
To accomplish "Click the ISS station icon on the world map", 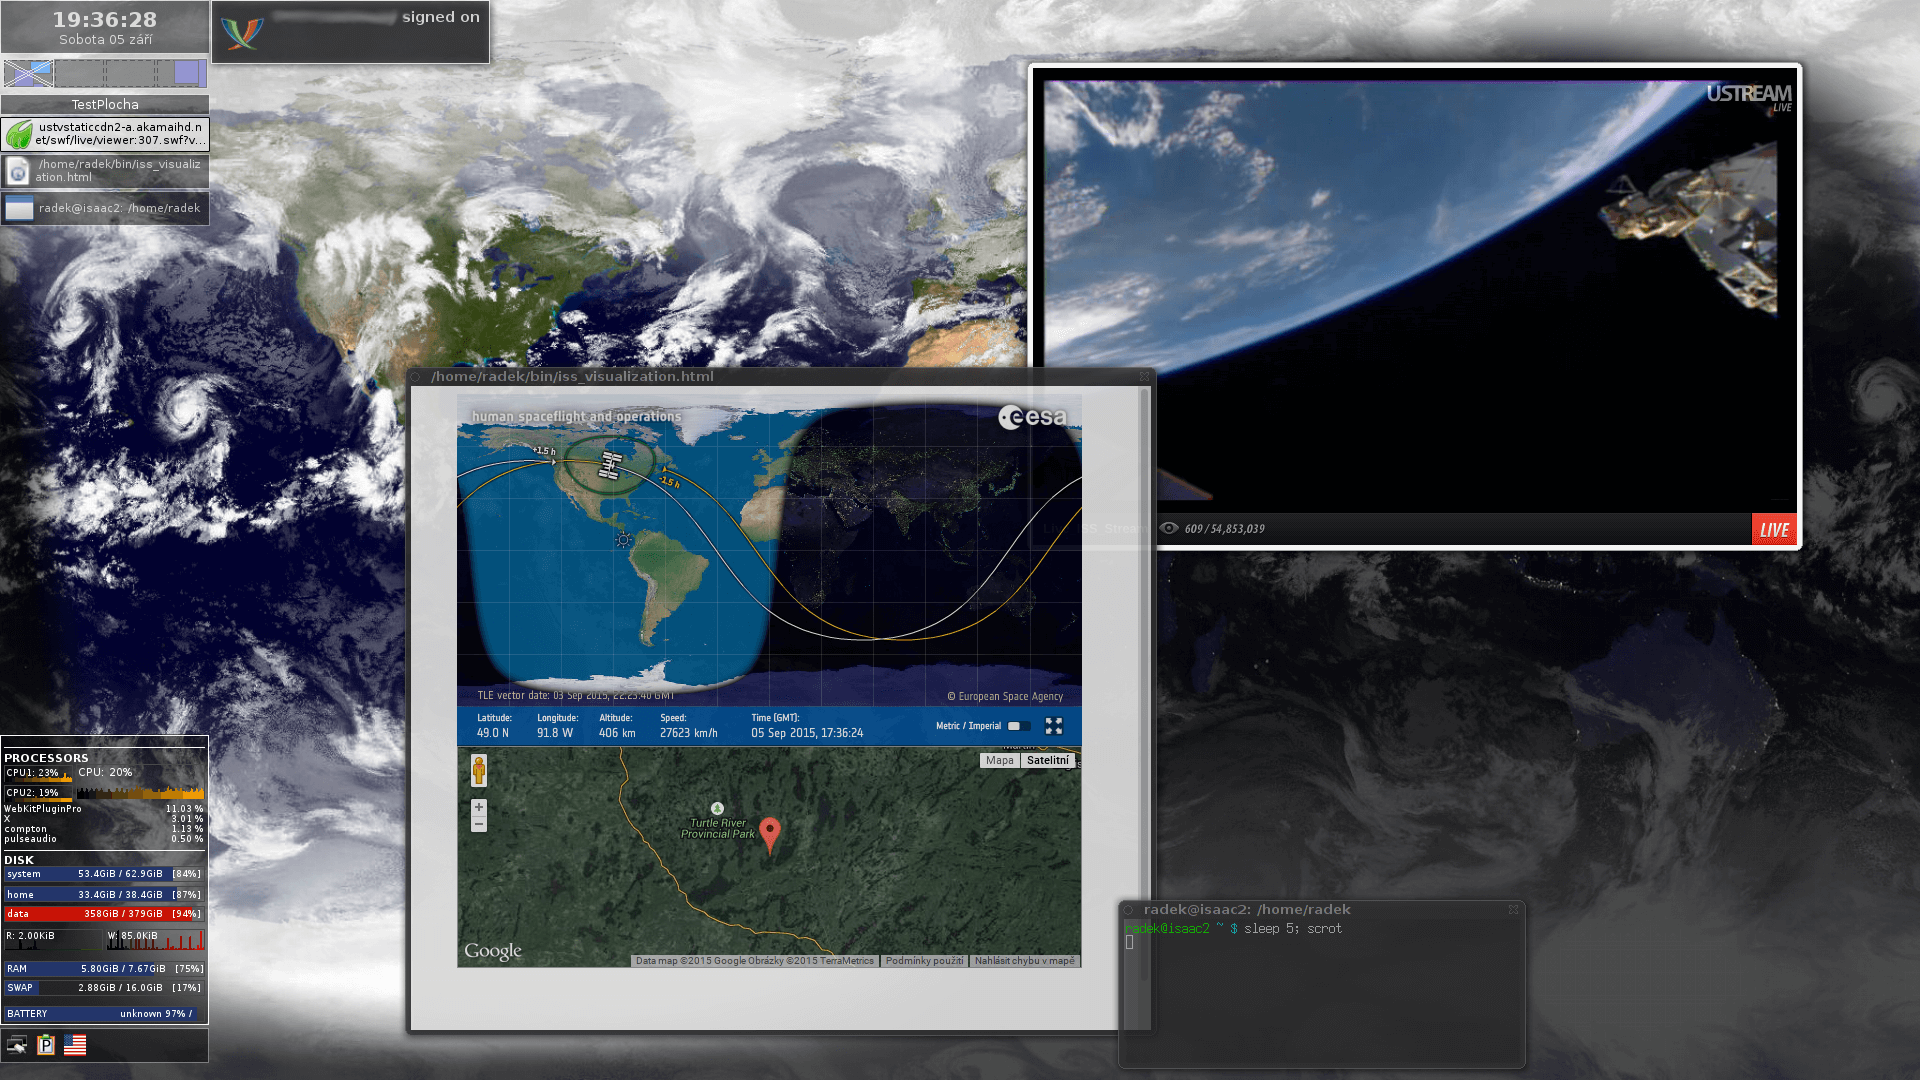I will coord(610,465).
